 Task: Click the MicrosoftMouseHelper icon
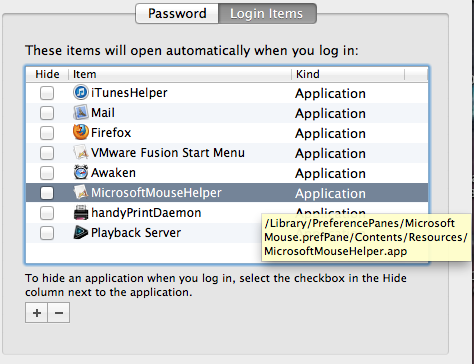click(81, 192)
